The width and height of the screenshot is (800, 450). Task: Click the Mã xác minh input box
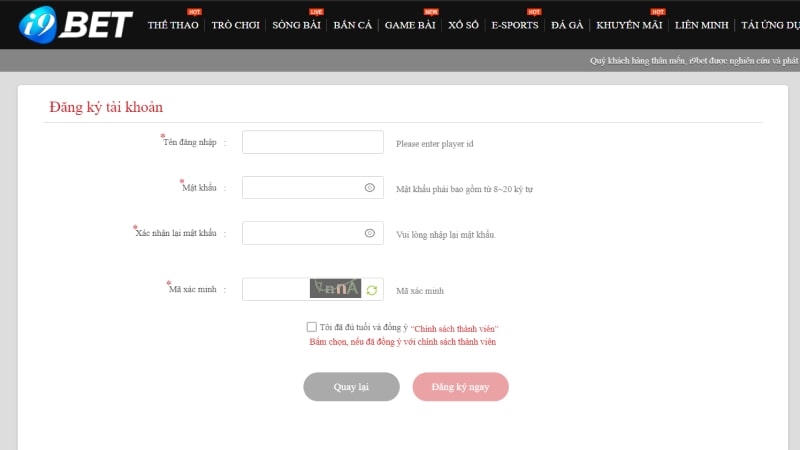click(275, 290)
